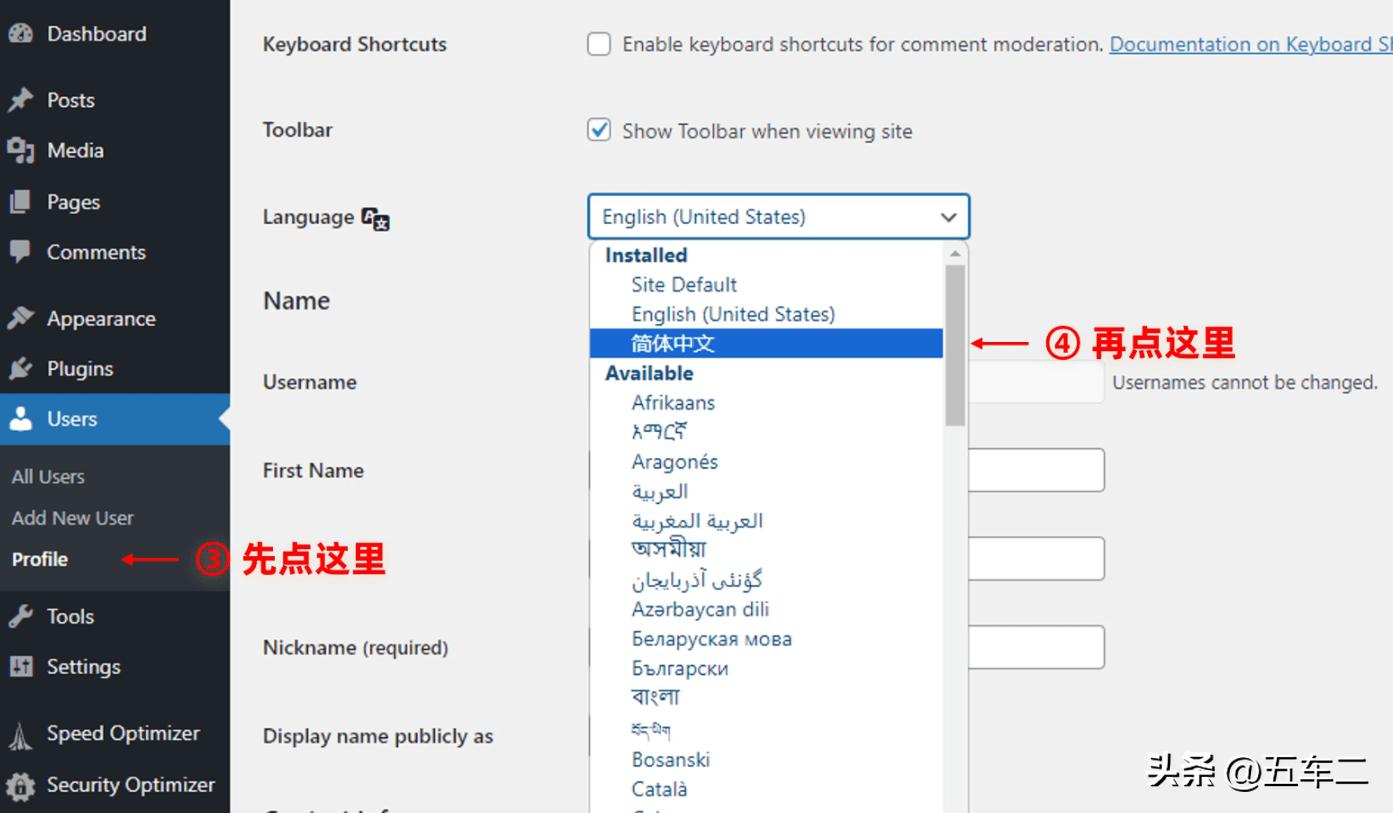The image size is (1393, 813).
Task: Open the Pages menu
Action: click(x=115, y=202)
